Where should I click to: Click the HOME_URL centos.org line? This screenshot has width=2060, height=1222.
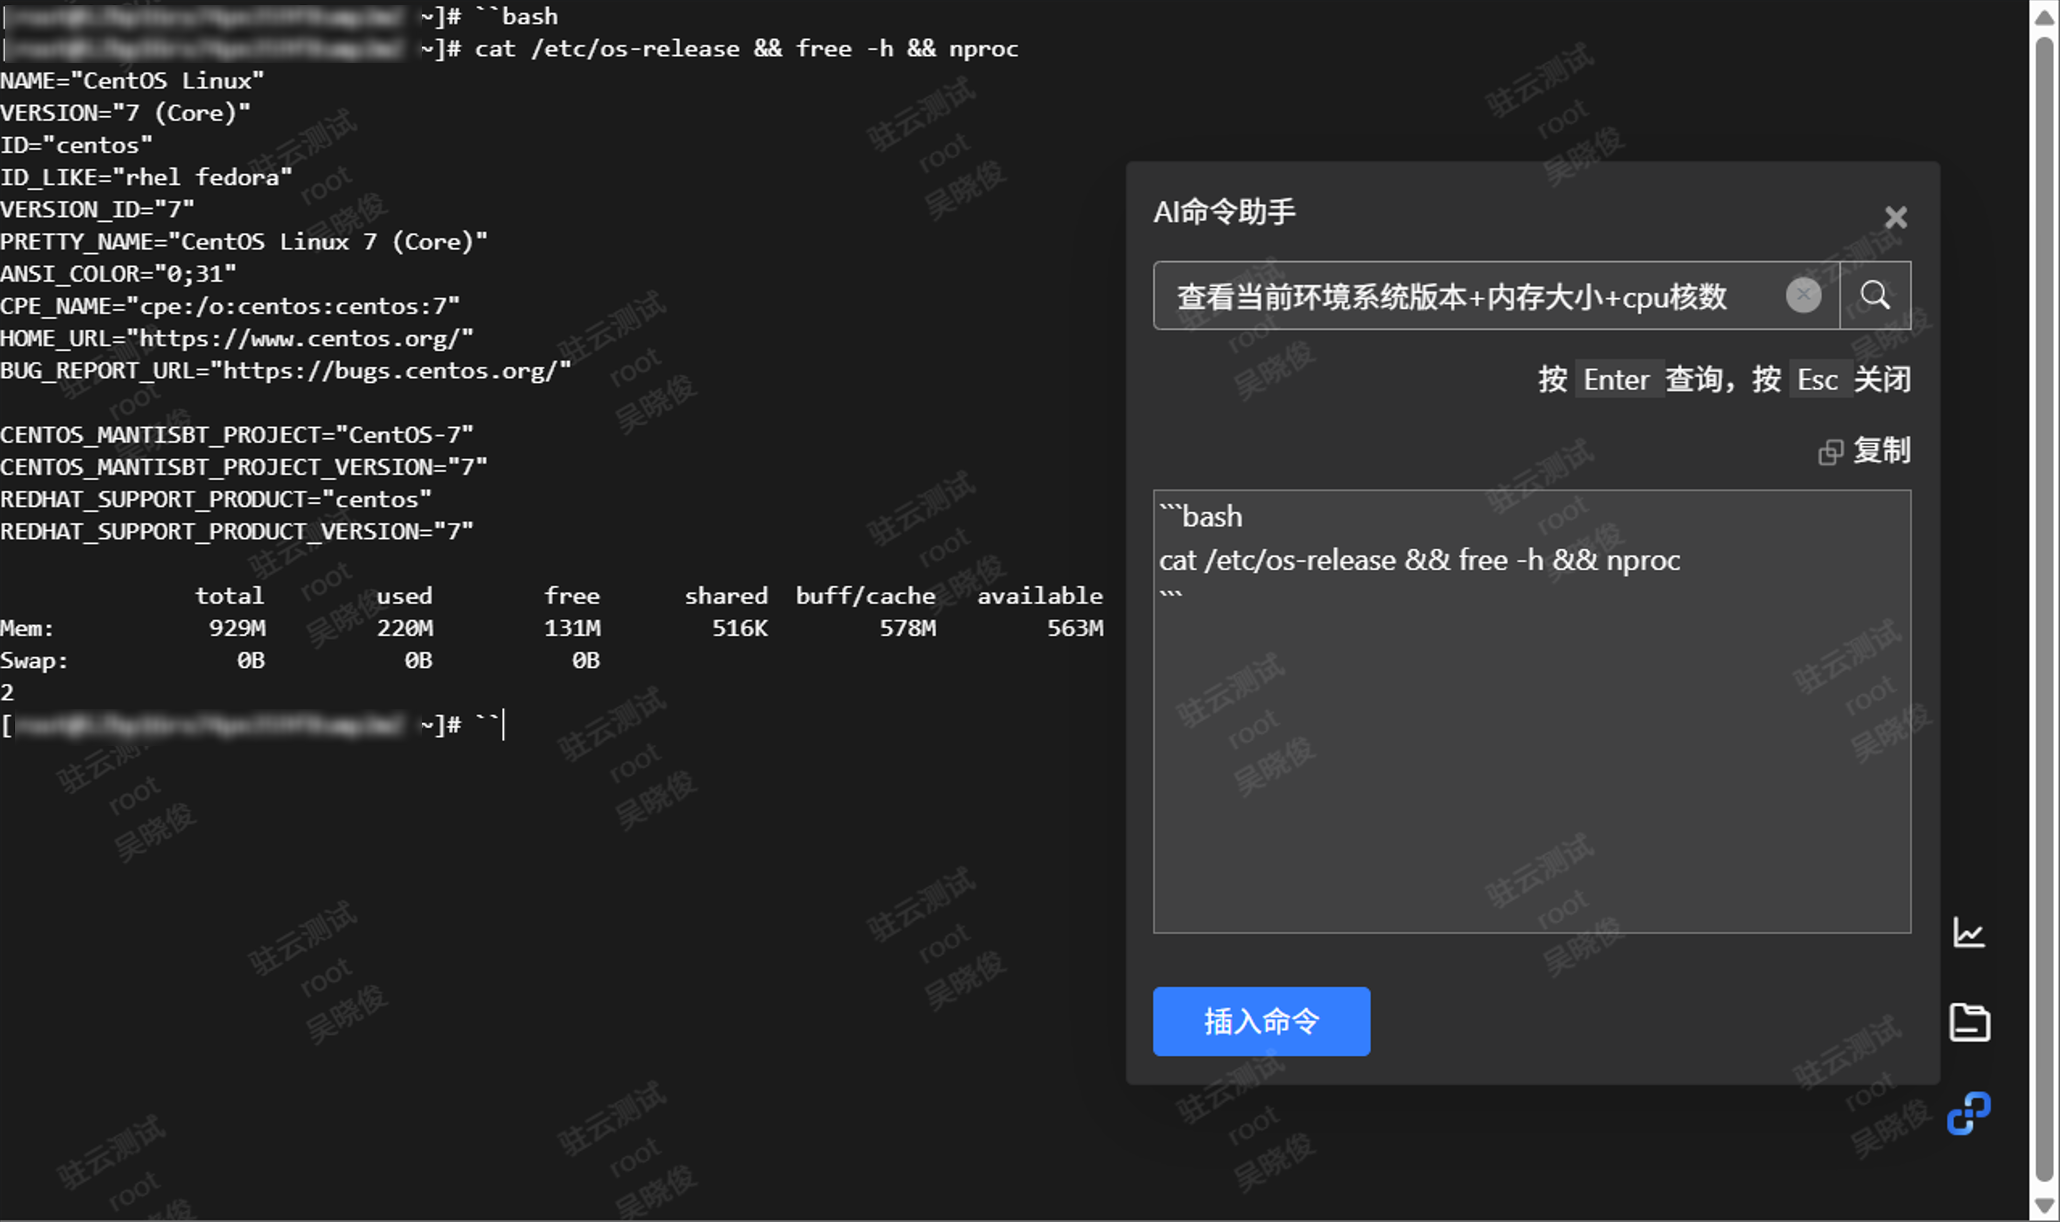pos(237,339)
